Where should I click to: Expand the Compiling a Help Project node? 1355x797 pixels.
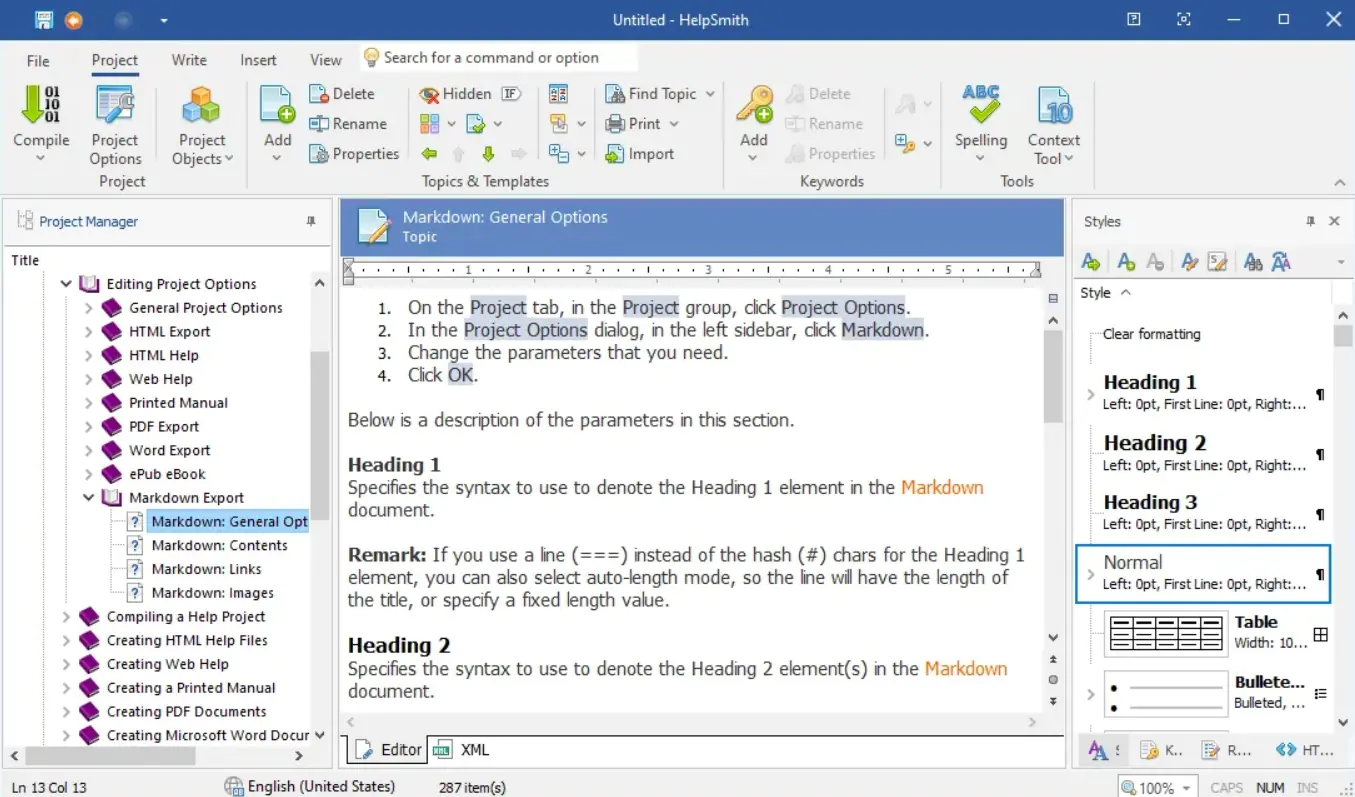(x=66, y=616)
